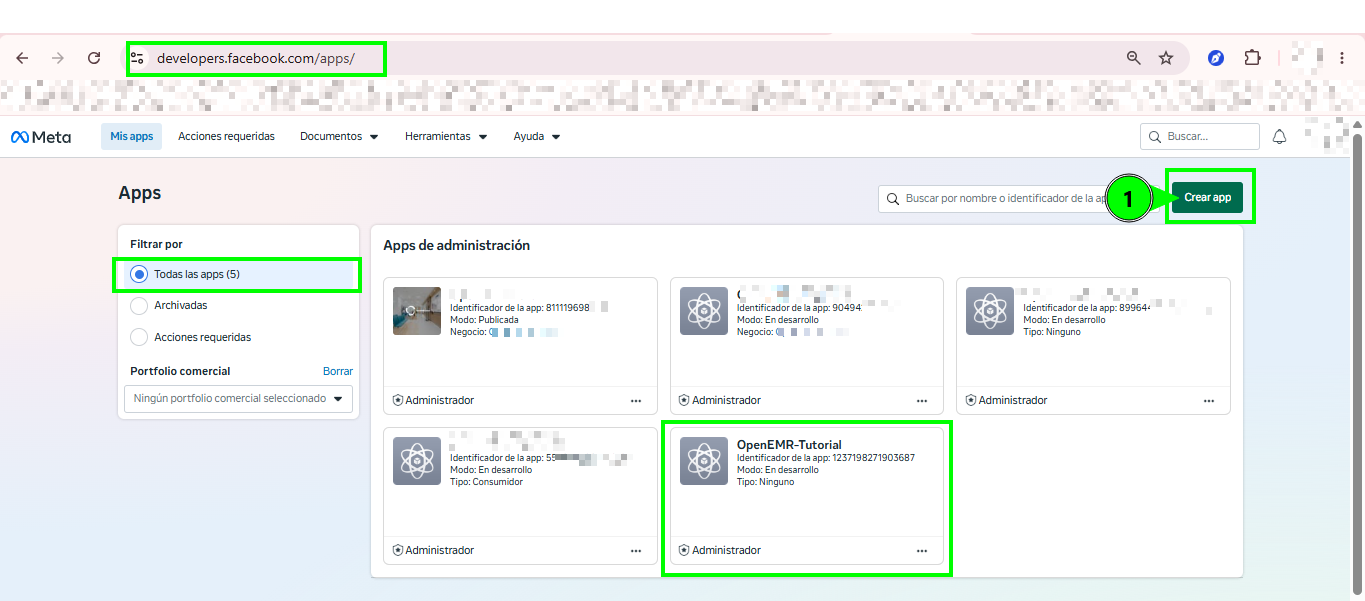Click the browser address bar URL
The width and height of the screenshot is (1365, 601).
coord(256,58)
